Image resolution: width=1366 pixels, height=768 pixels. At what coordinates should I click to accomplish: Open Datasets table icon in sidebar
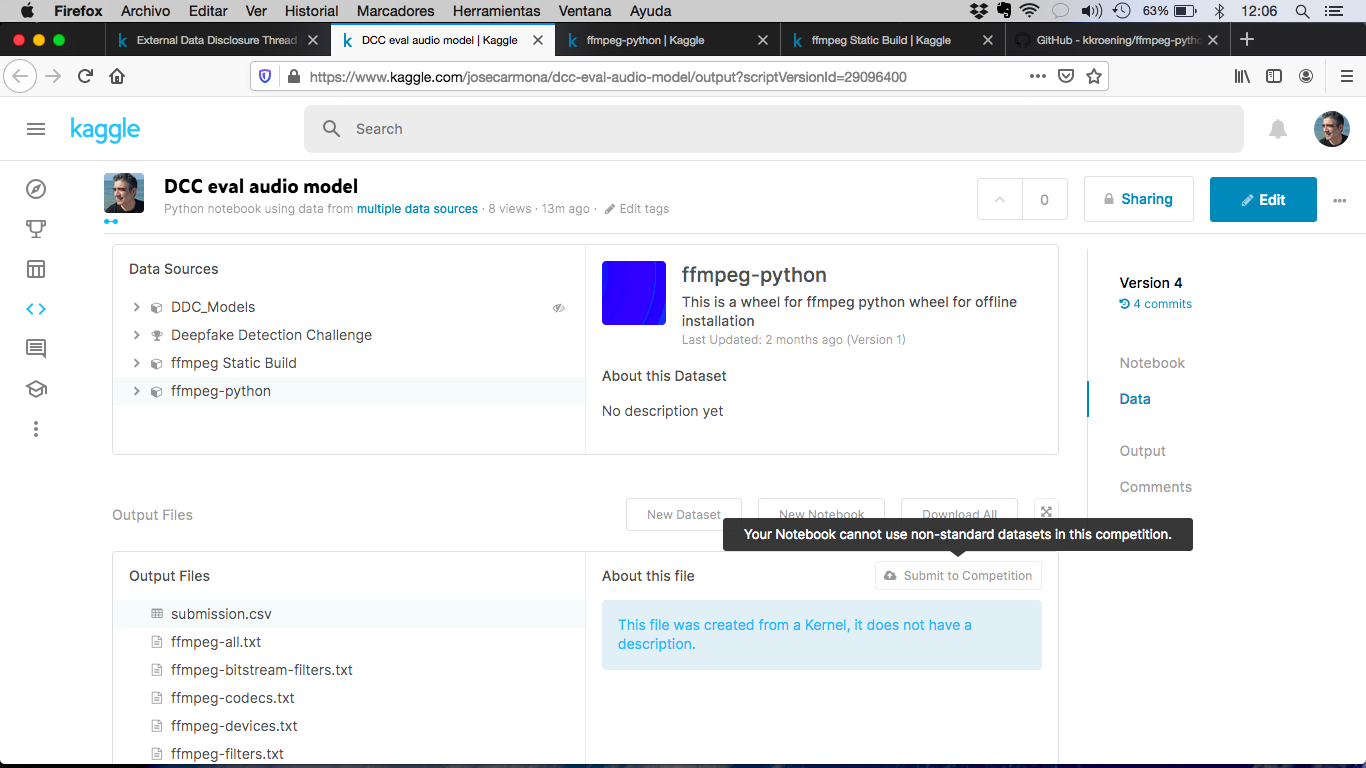click(36, 269)
